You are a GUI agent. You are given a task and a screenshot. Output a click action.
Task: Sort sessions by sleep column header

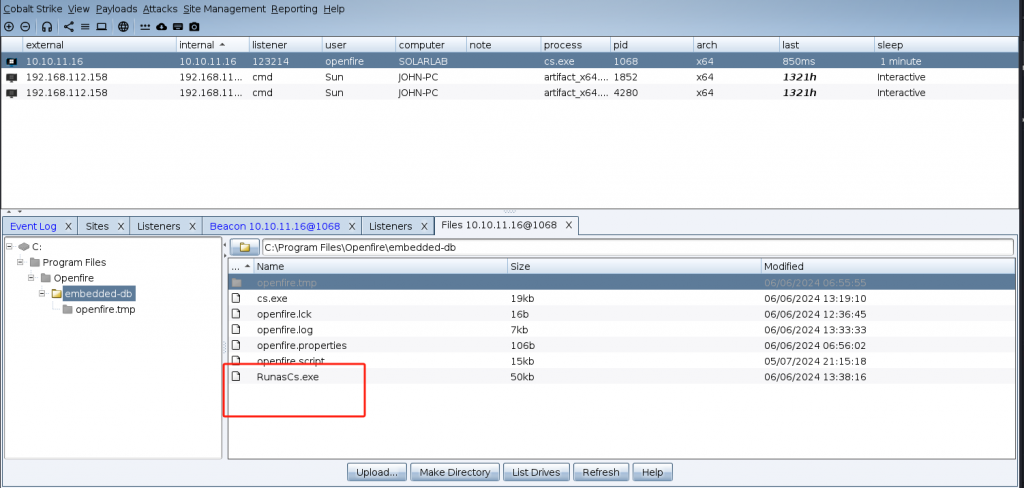(x=946, y=45)
